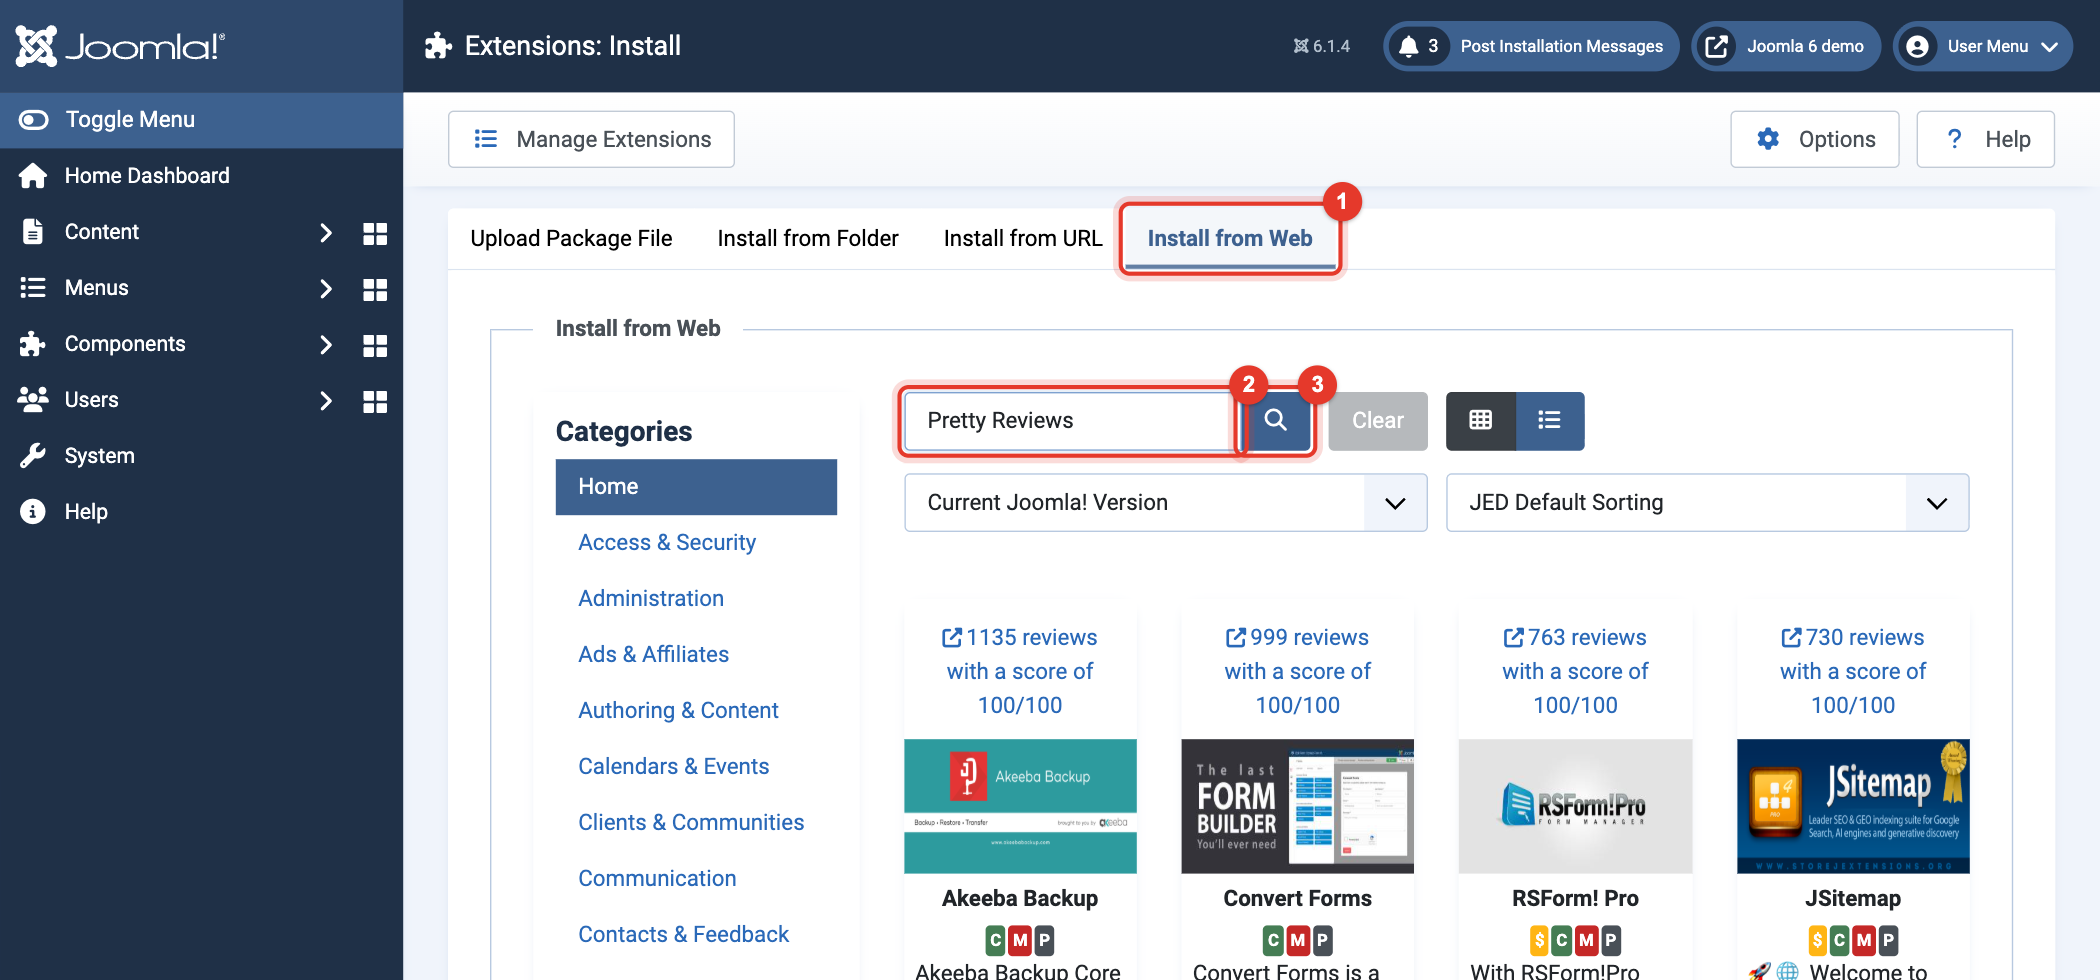This screenshot has width=2100, height=980.
Task: Open the Convert Forms thumbnail
Action: [x=1298, y=806]
